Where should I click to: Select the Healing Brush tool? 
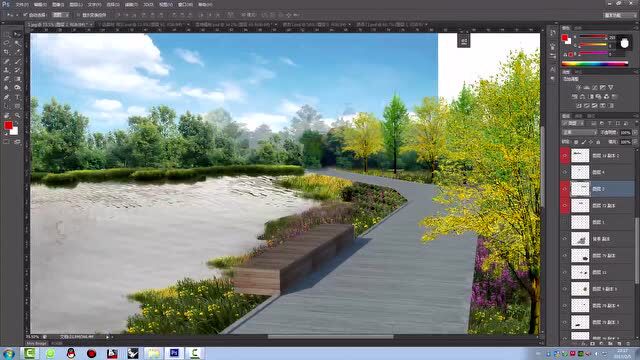[x=7, y=61]
